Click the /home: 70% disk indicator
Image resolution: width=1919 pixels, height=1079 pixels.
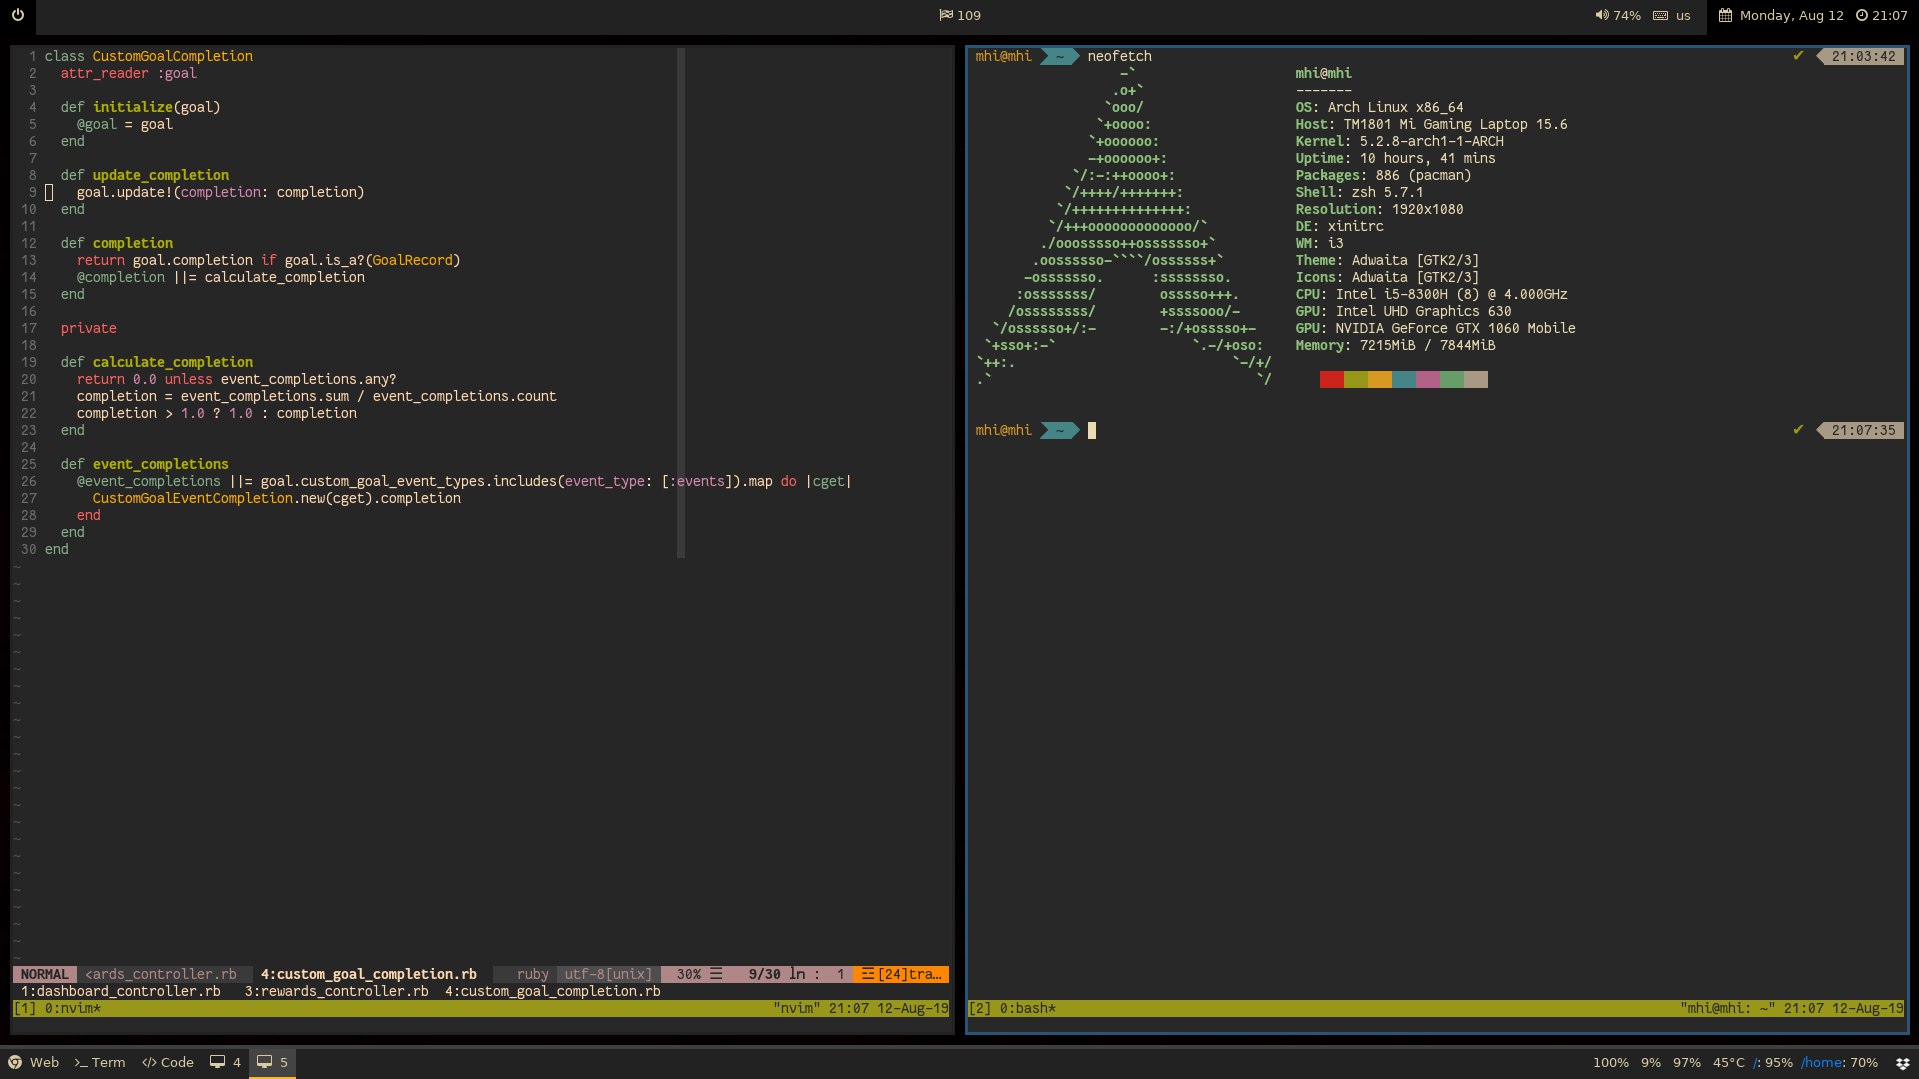[x=1839, y=1063]
